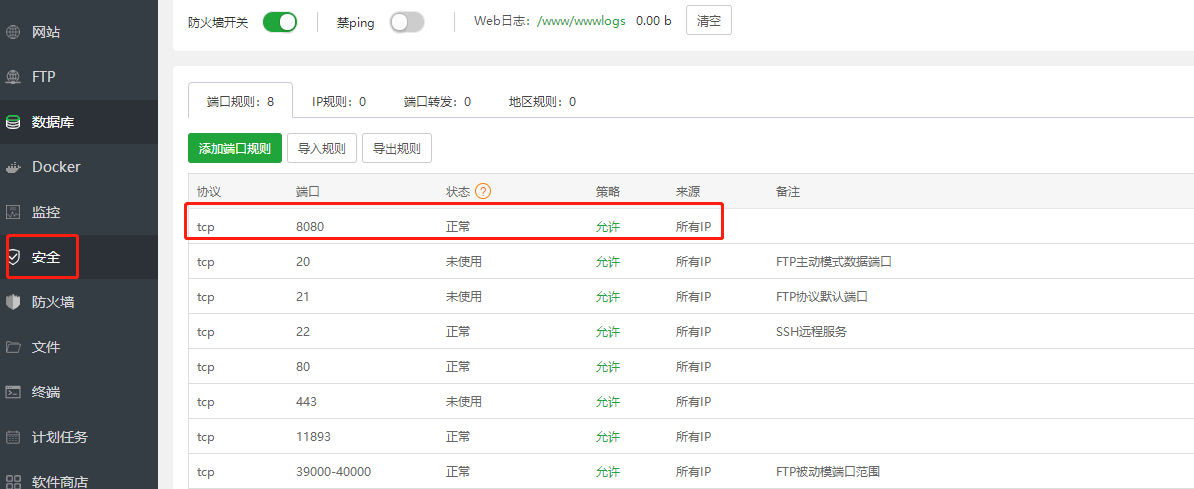The image size is (1194, 489).
Task: Turn off the 防火墙开关 toggle
Action: 280,22
